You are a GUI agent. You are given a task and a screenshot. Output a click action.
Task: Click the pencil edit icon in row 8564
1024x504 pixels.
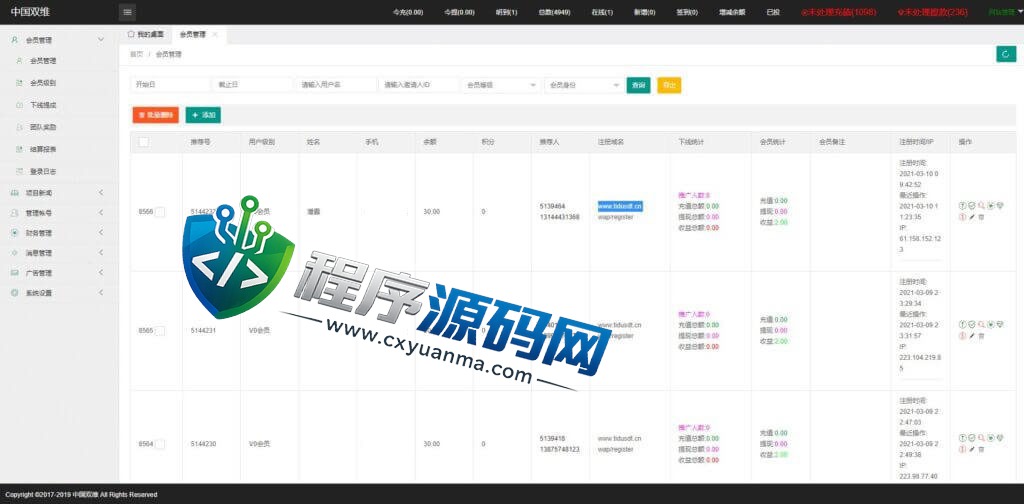[x=972, y=449]
